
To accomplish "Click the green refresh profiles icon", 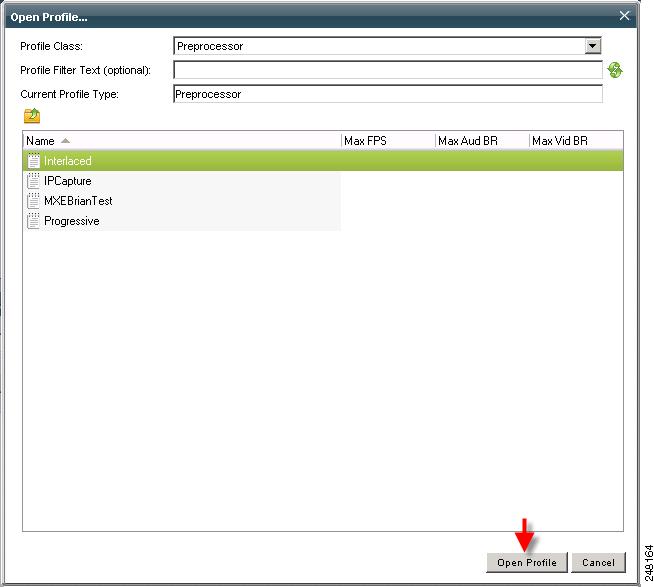I will click(x=615, y=70).
